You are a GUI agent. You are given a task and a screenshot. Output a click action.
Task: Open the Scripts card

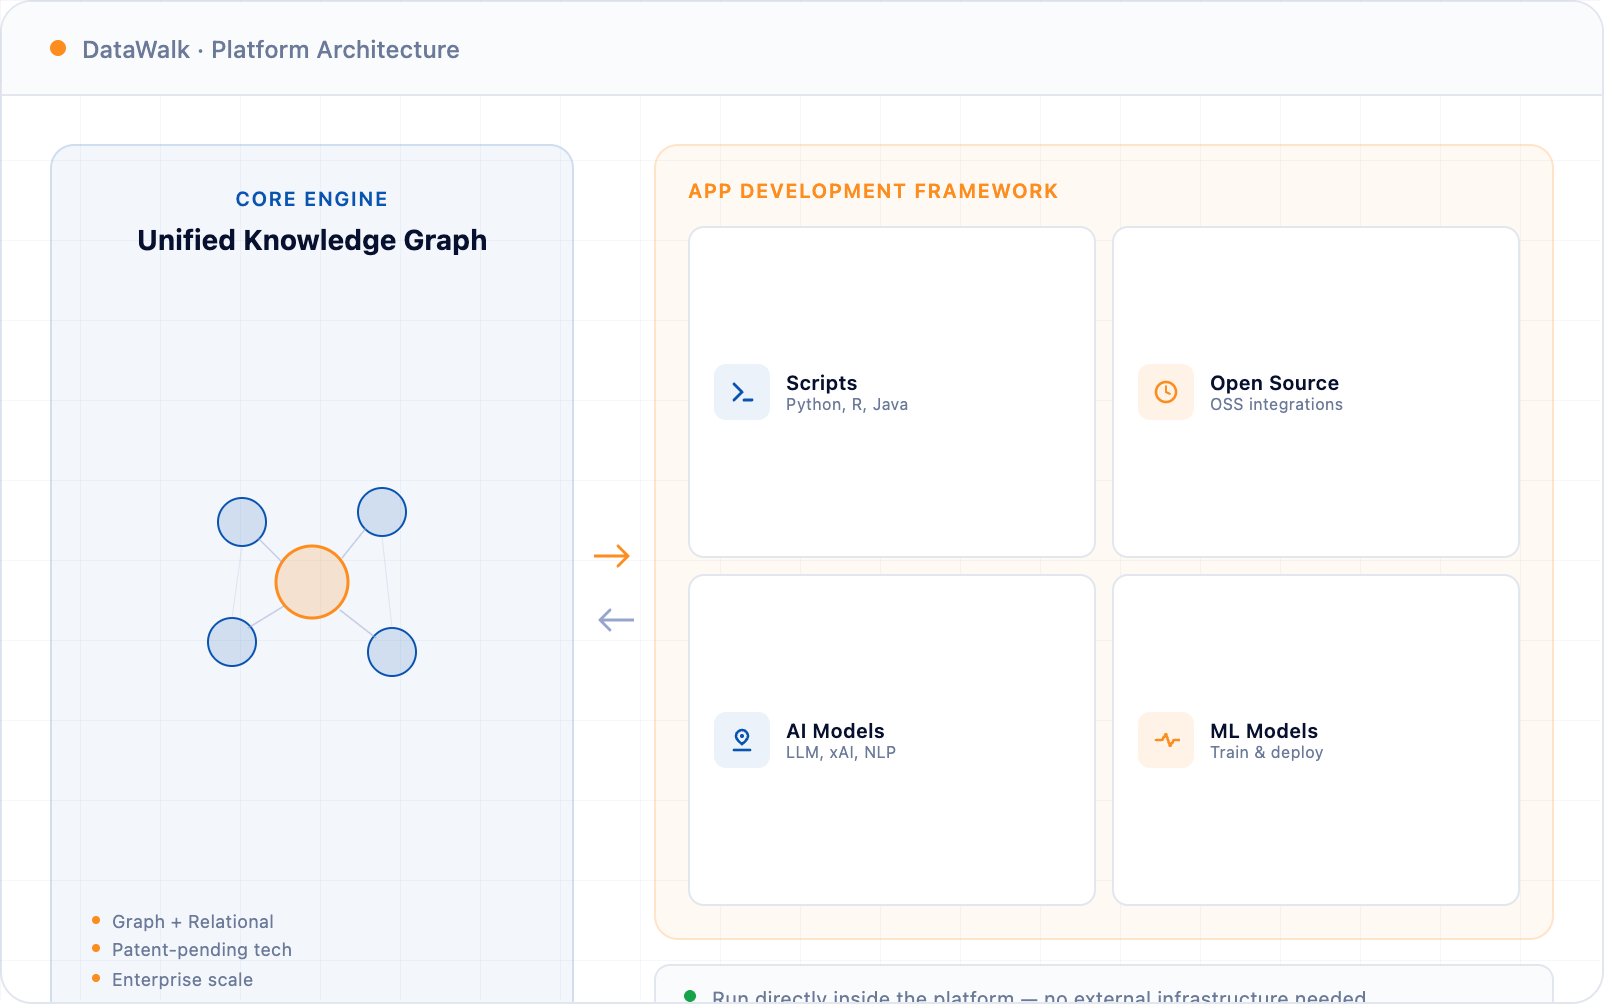892,392
